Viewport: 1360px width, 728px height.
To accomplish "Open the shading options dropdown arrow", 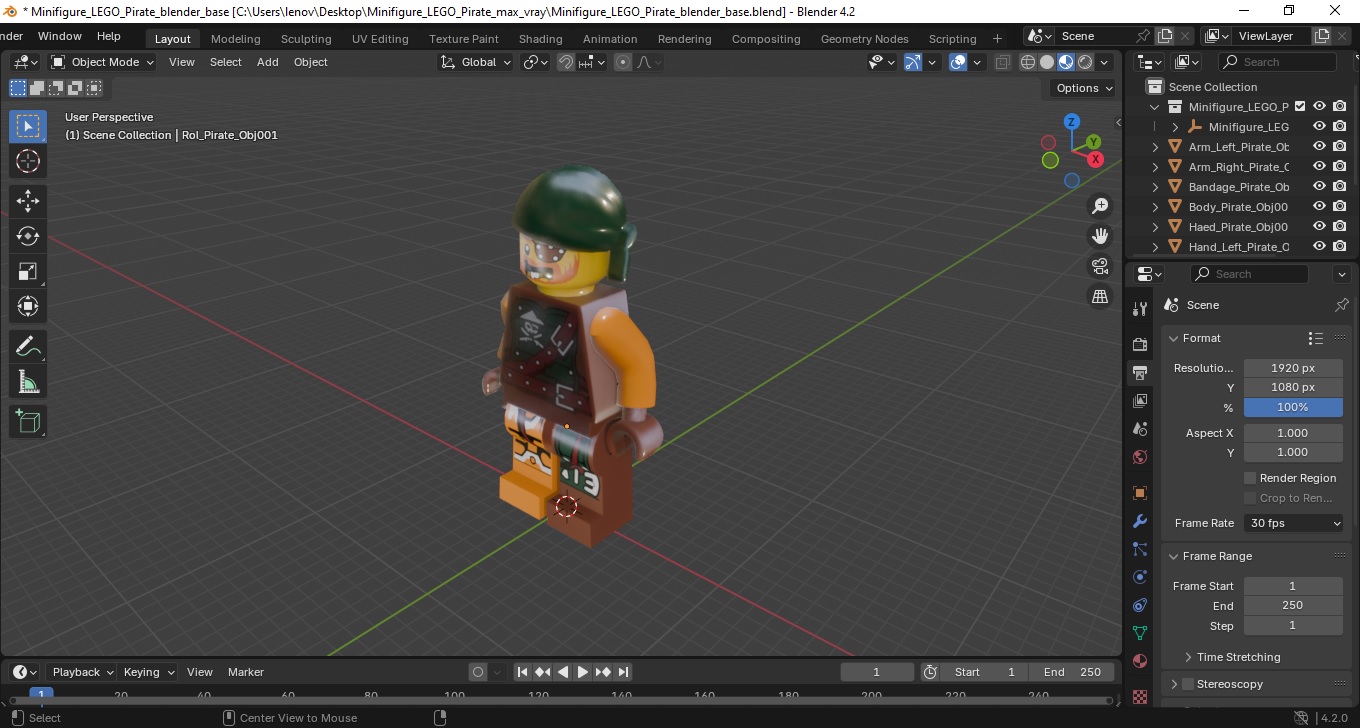I will (1105, 62).
